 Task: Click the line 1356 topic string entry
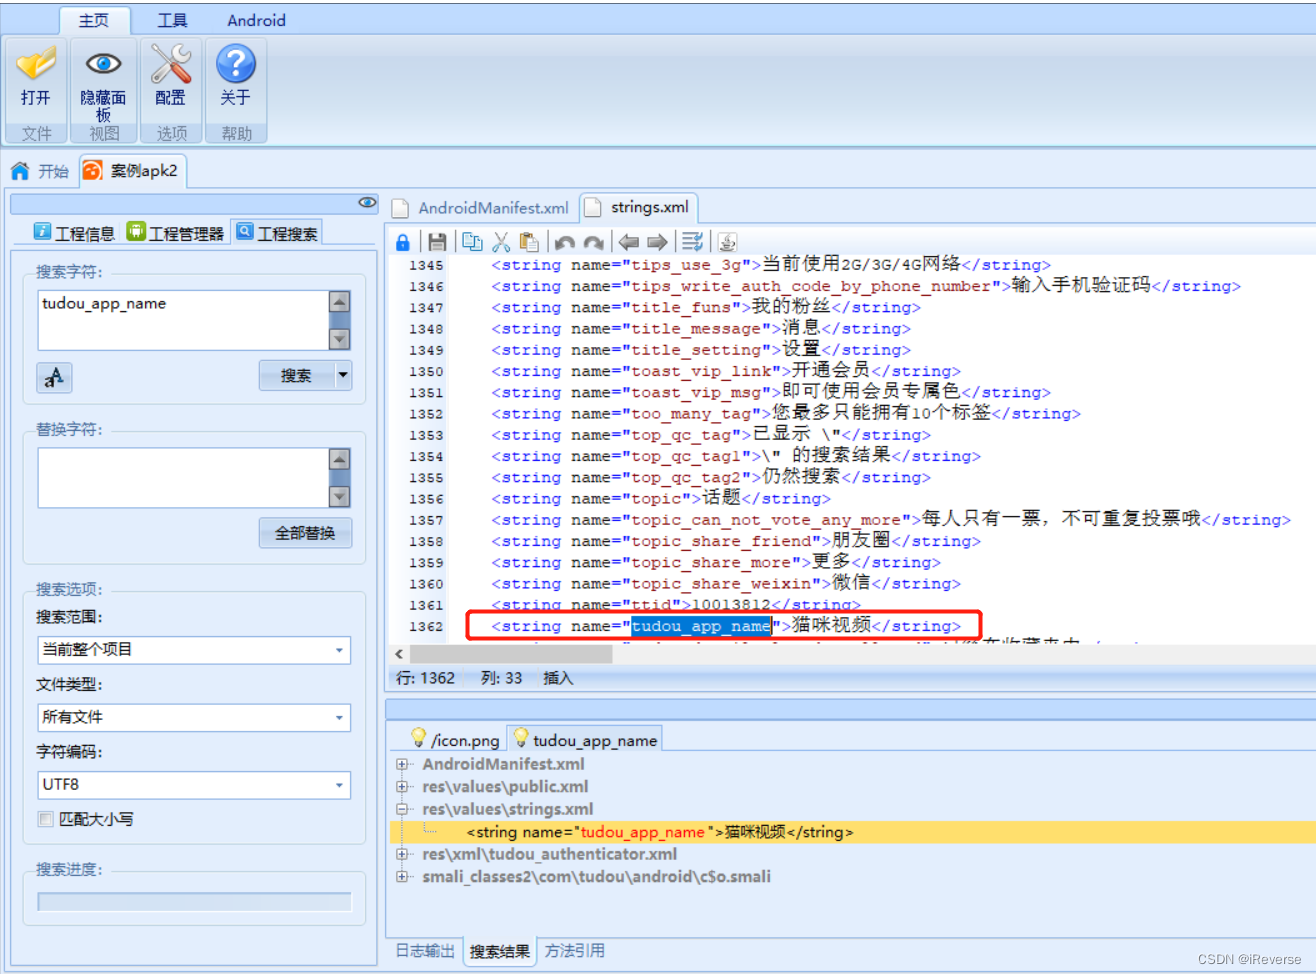pos(661,498)
